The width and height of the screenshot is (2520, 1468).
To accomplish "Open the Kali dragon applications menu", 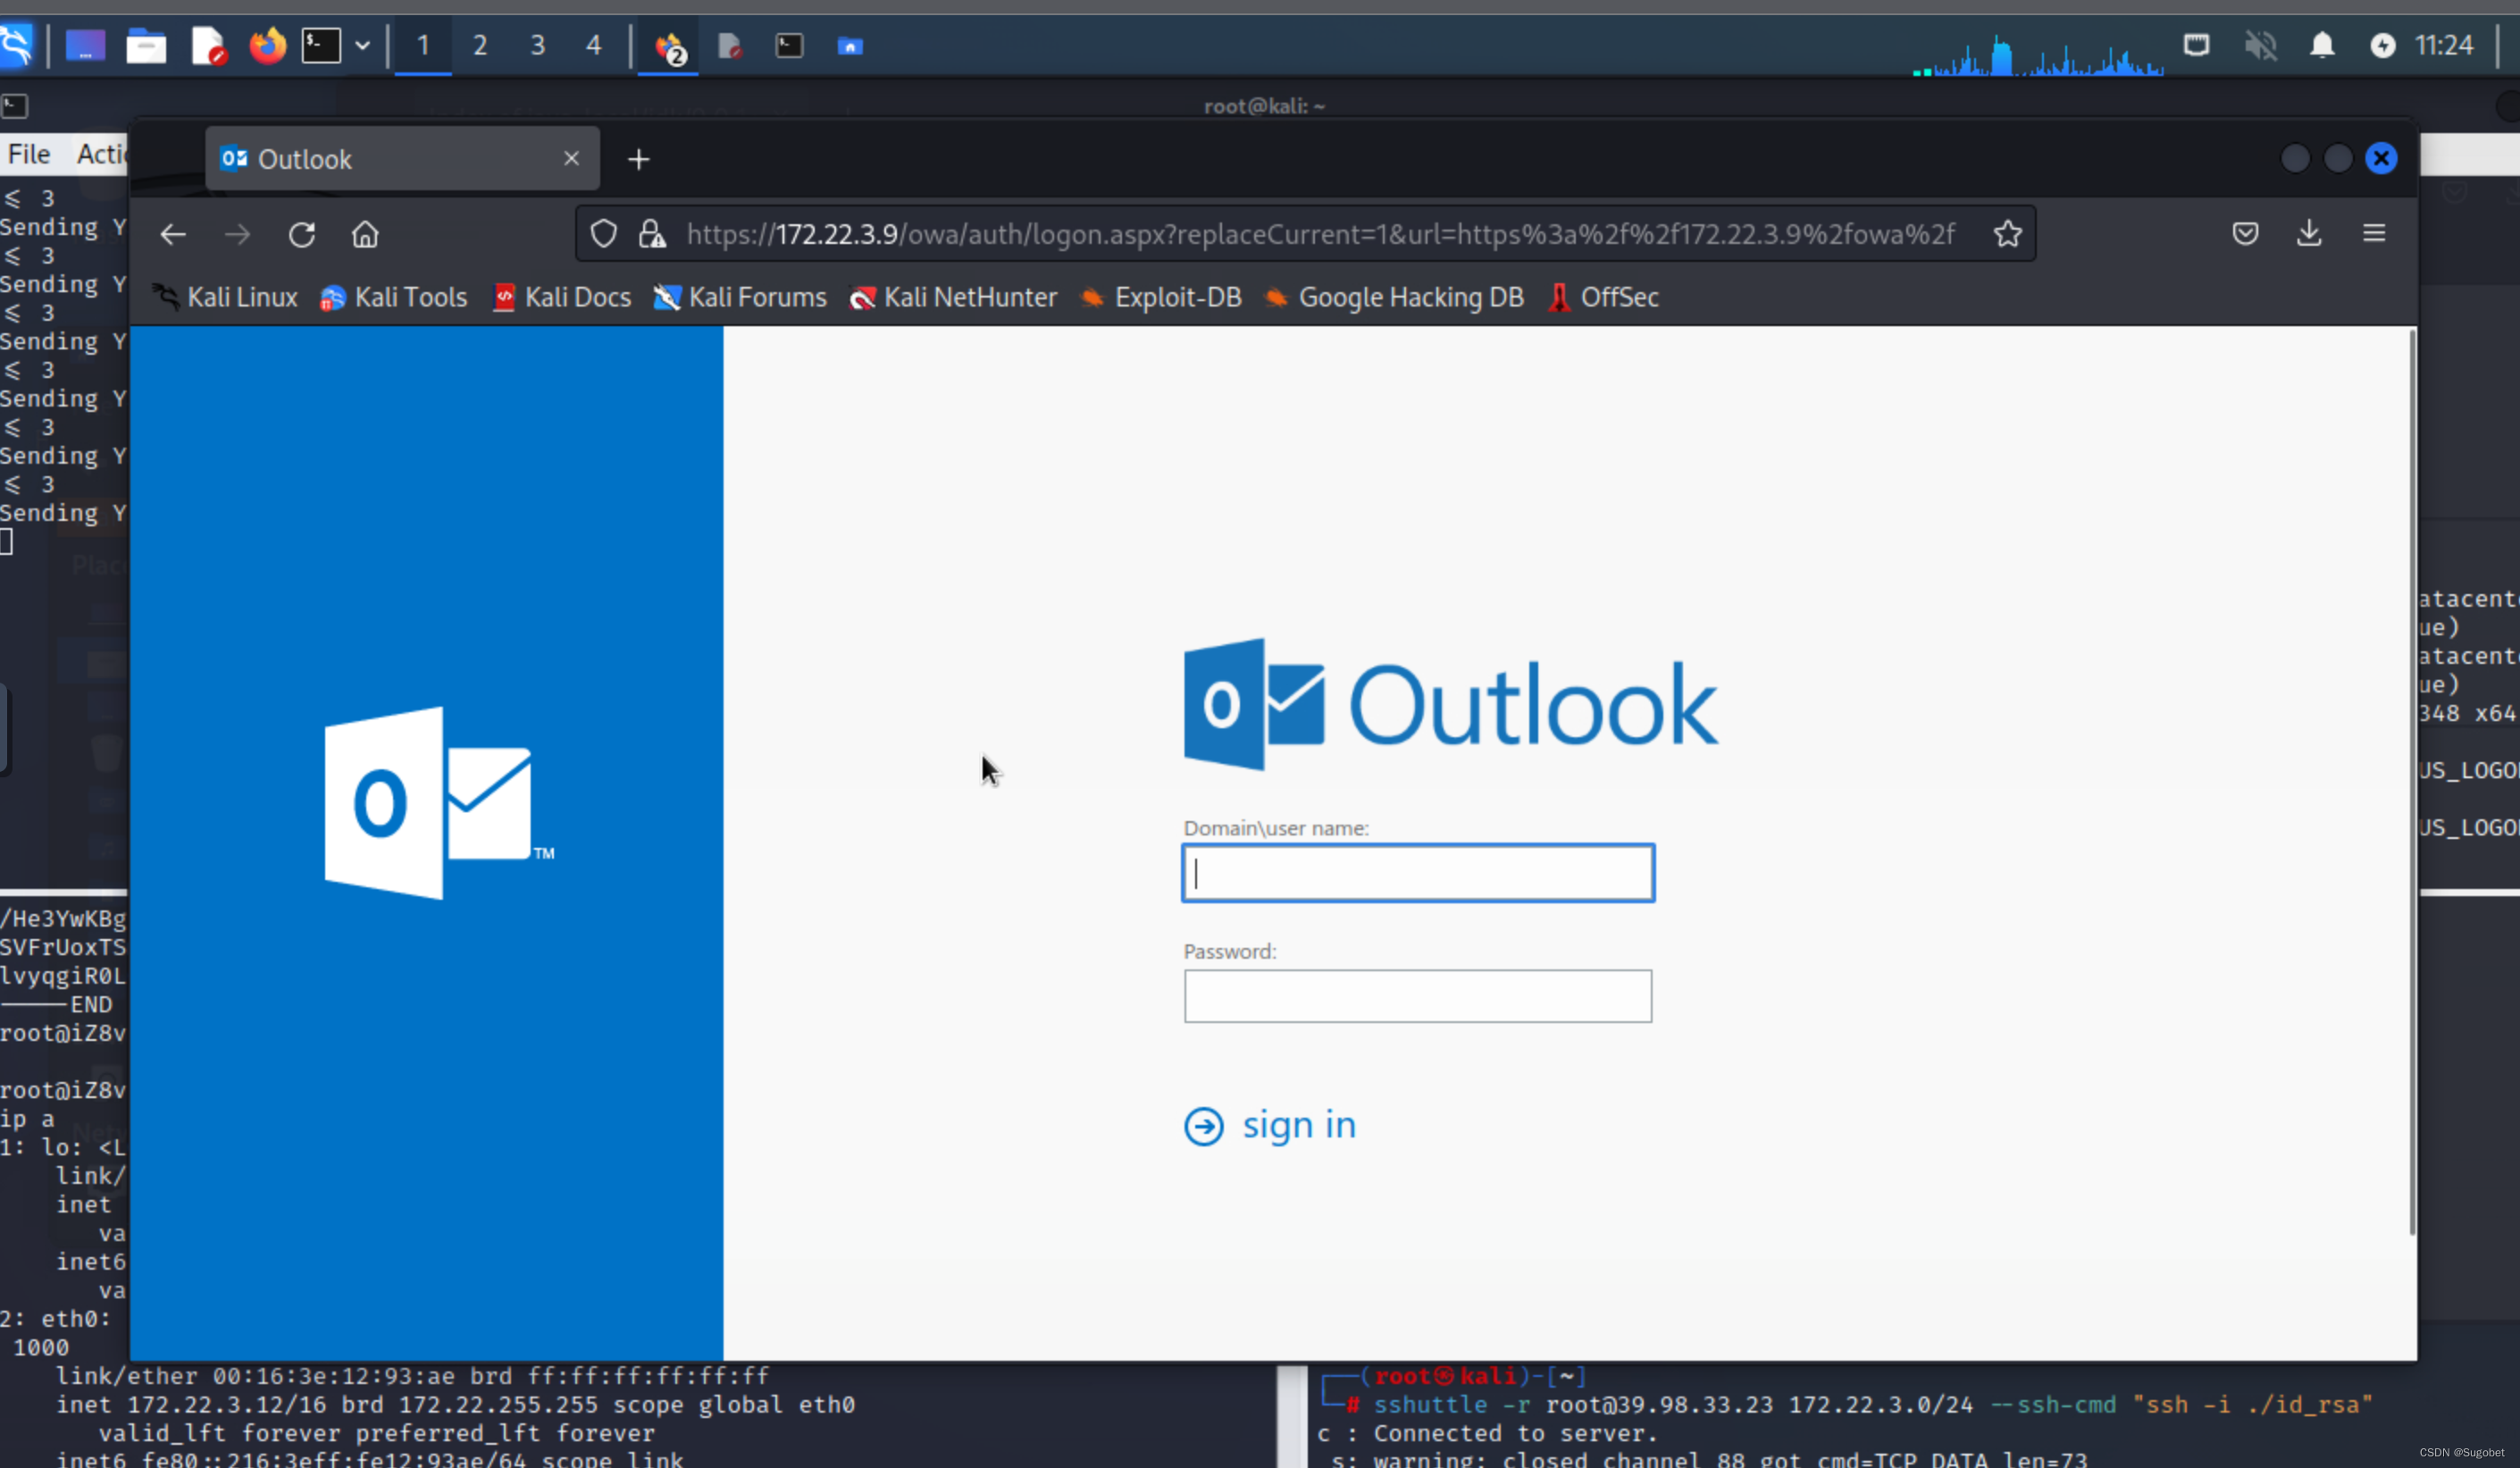I will point(15,45).
